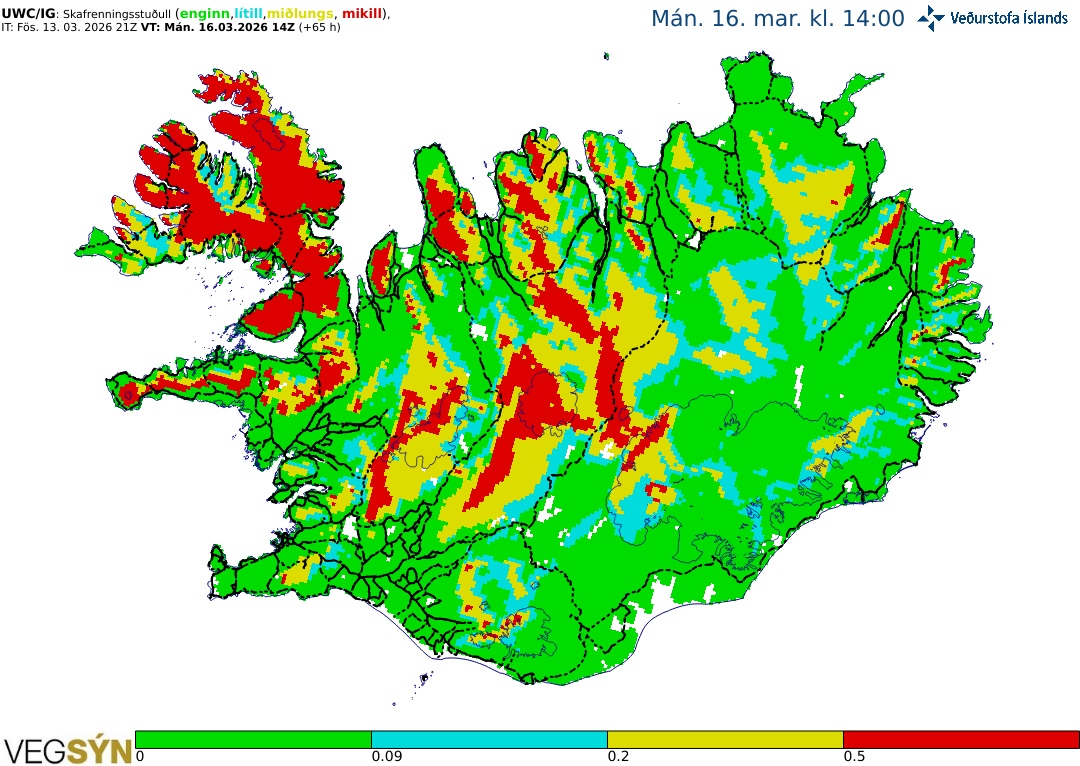1080x766 pixels.
Task: Click the yellow color scale segment
Action: [725, 739]
